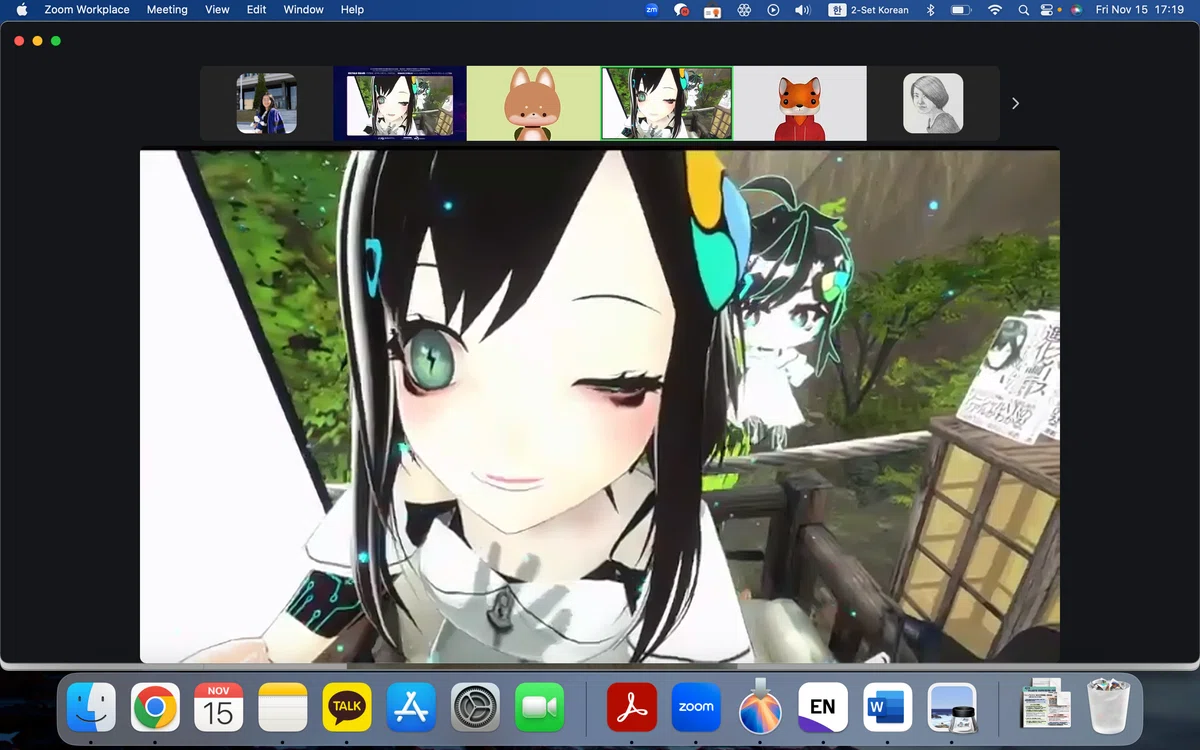Open Preview from the Dock
Screen dimensions: 1200x750
pos(952,708)
